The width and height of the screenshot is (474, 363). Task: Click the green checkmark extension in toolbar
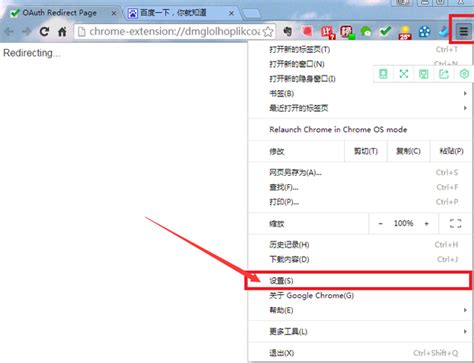coord(385,31)
